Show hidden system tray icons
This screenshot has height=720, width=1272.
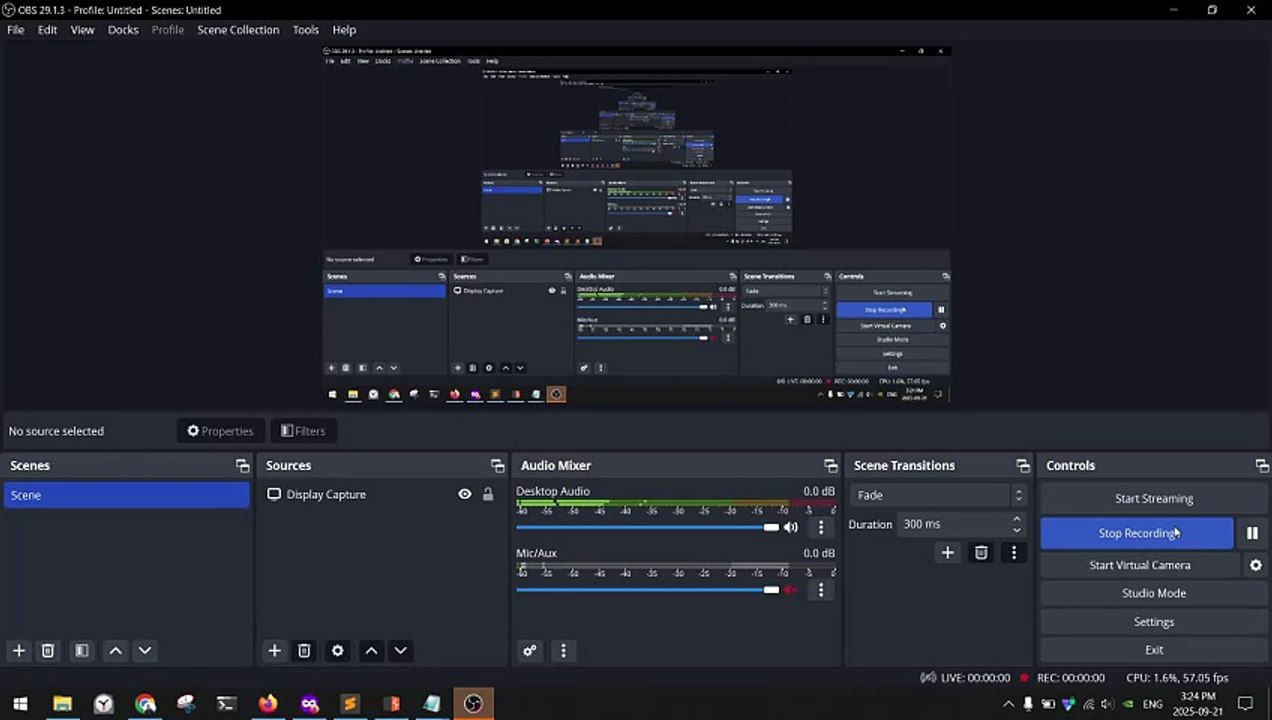1008,704
